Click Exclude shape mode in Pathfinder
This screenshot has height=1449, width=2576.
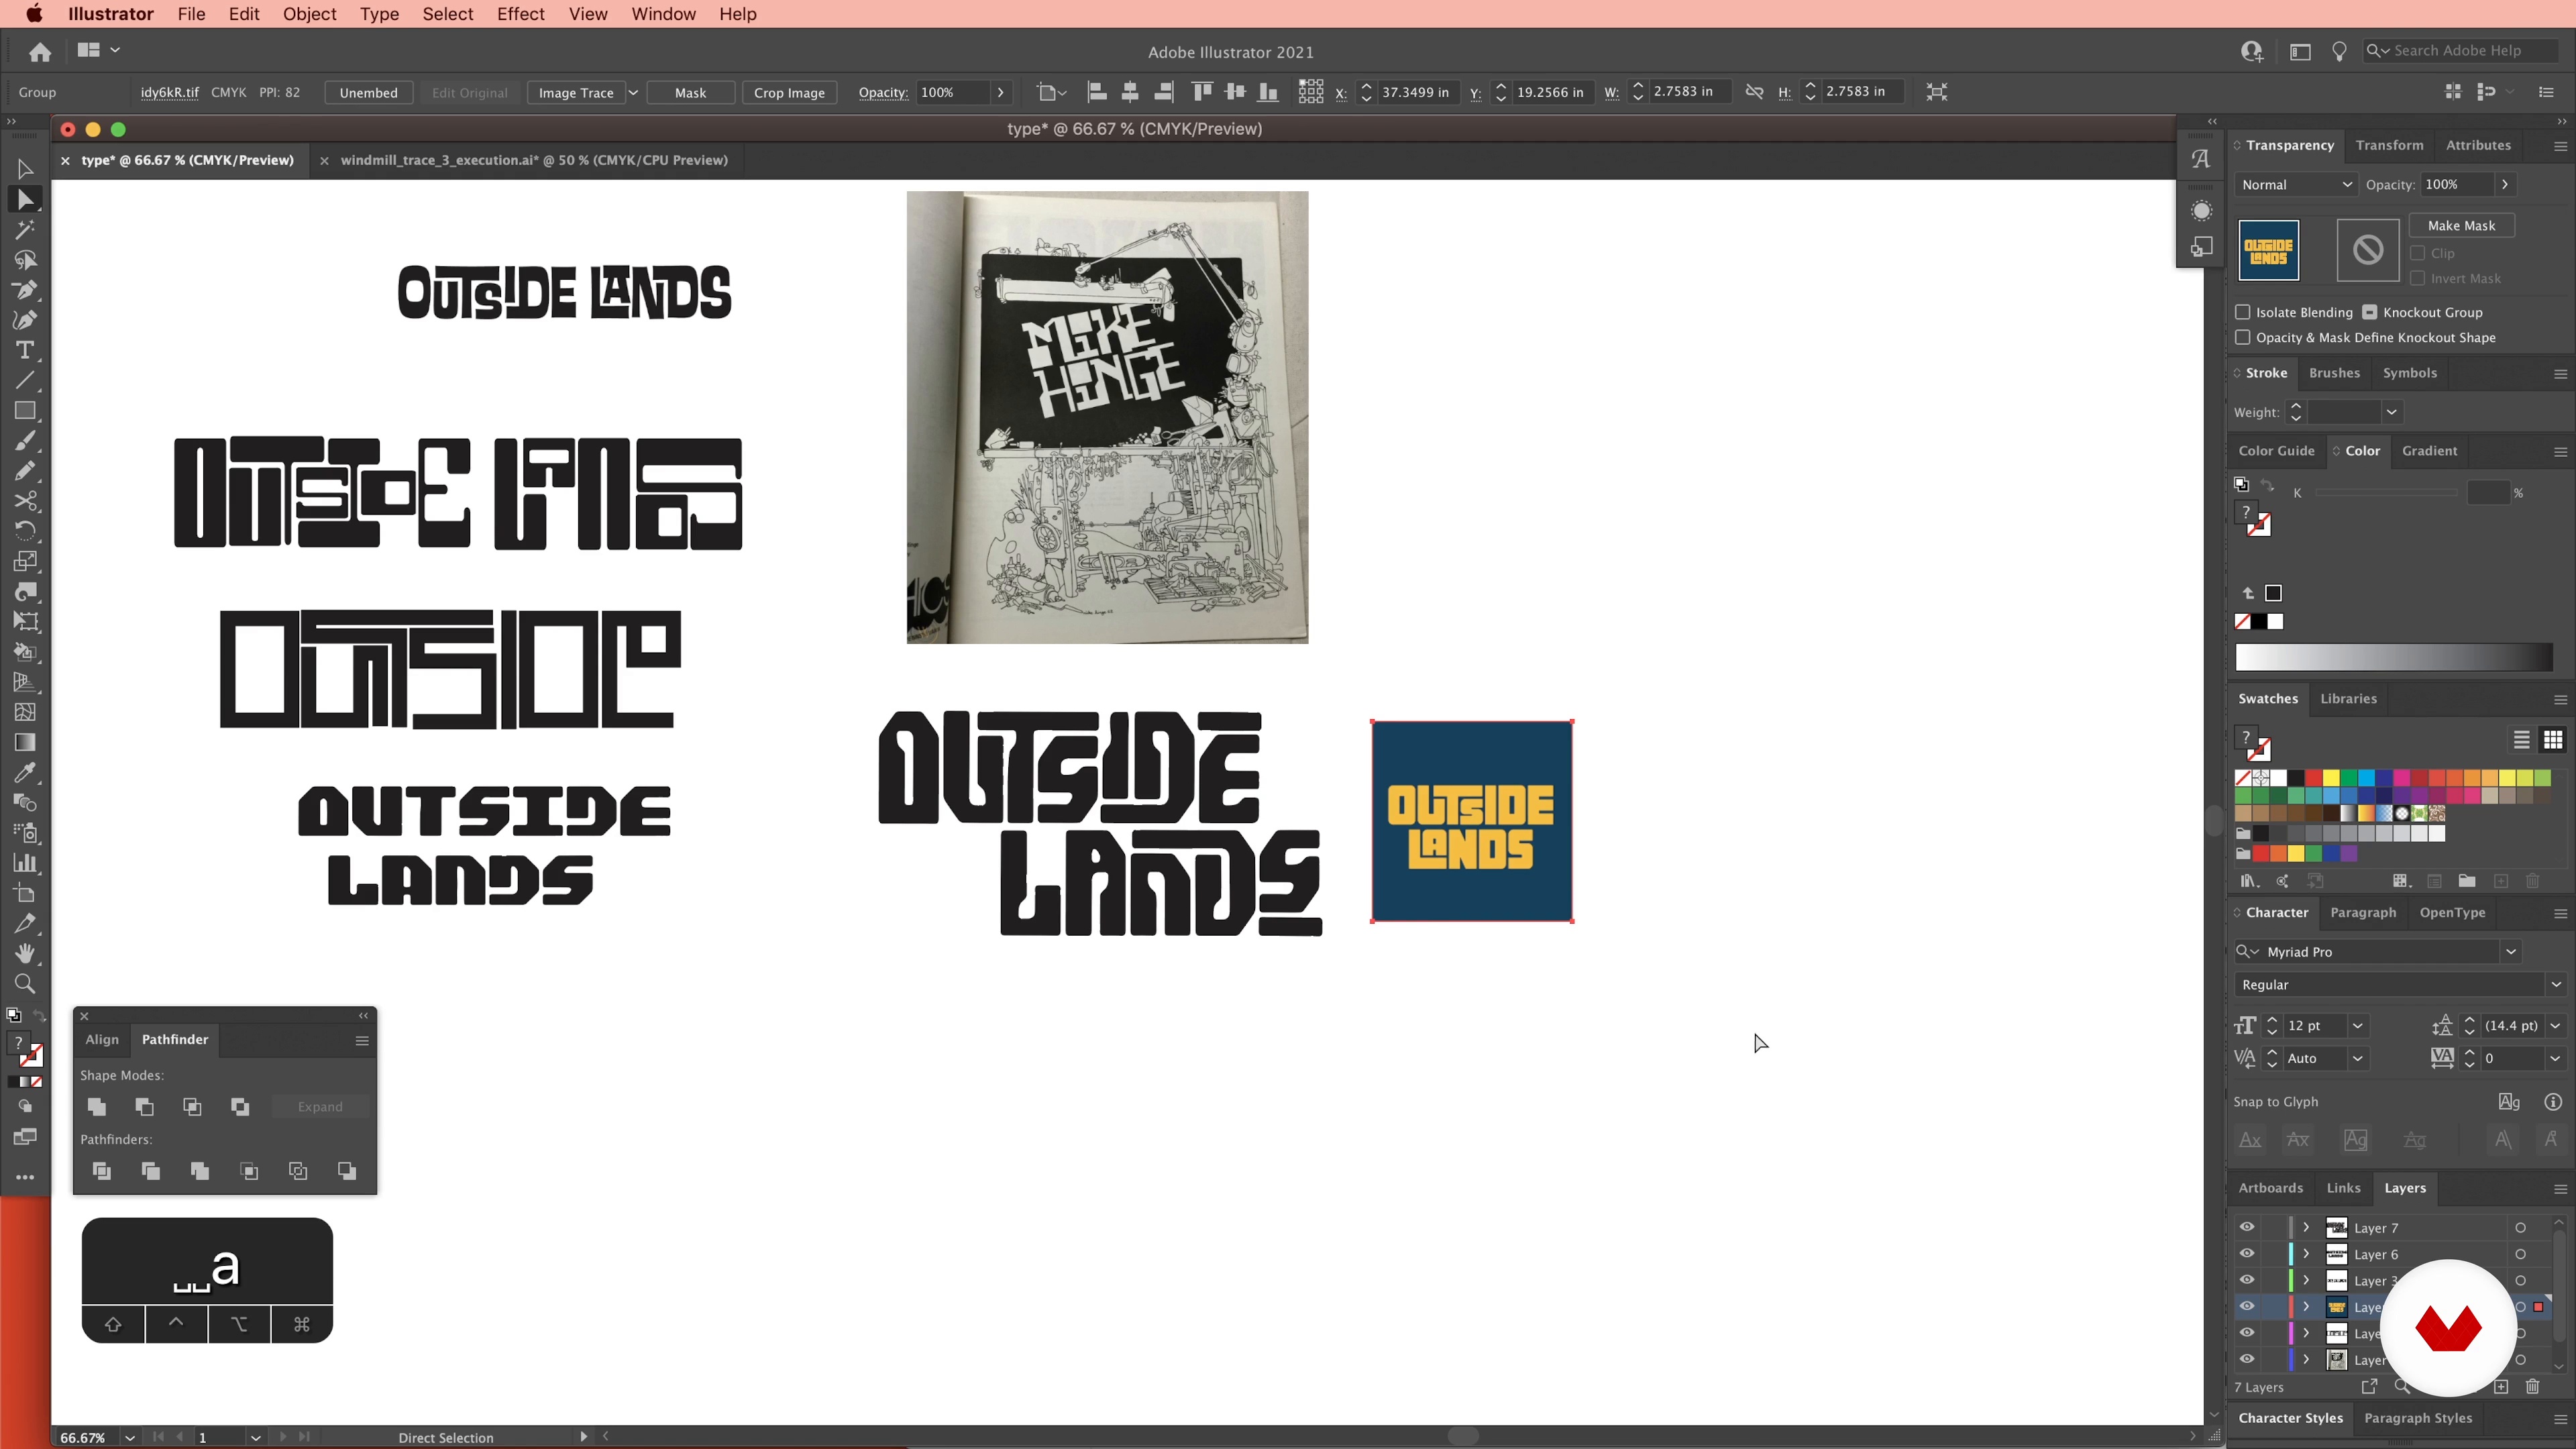click(x=240, y=1106)
